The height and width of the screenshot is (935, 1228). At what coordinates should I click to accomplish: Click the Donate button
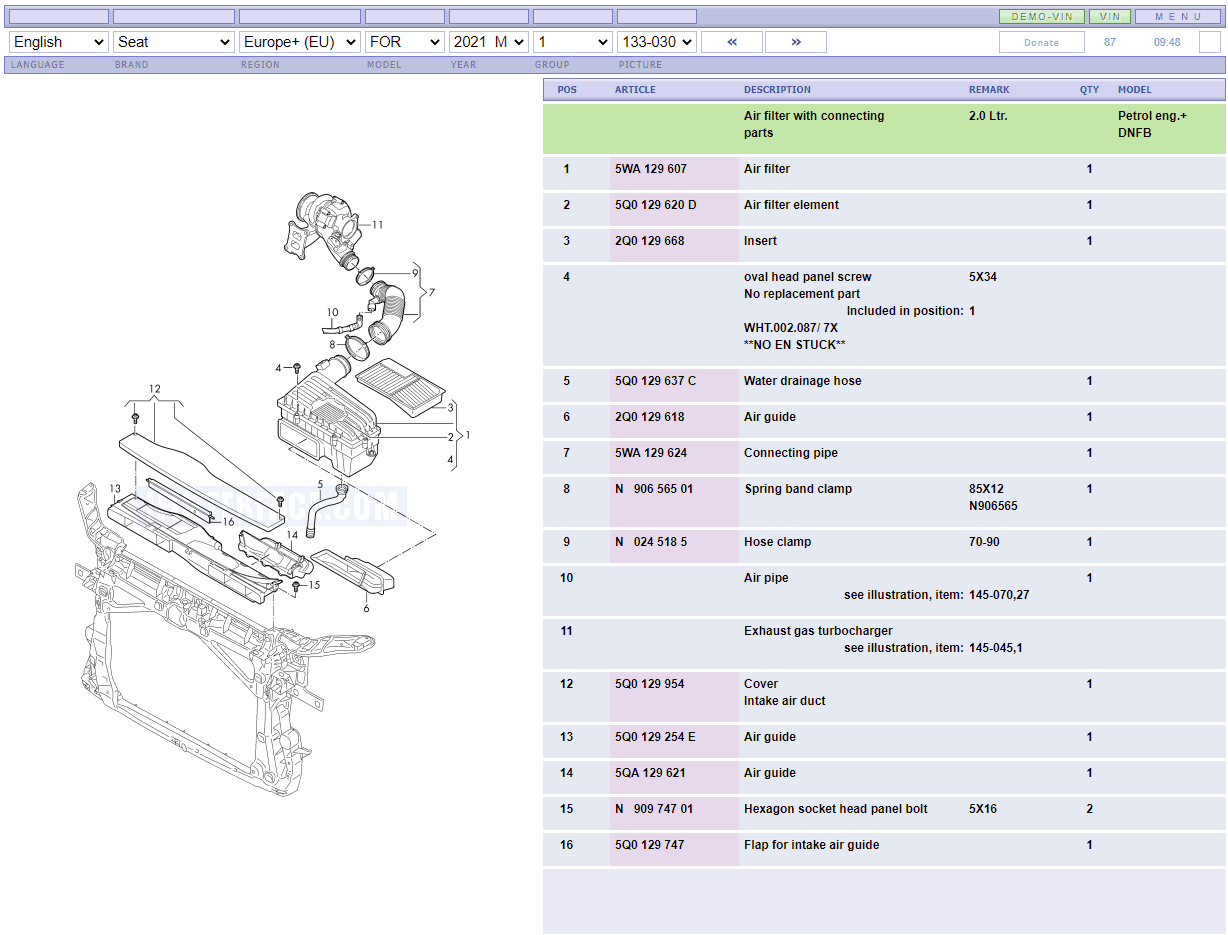click(1042, 42)
